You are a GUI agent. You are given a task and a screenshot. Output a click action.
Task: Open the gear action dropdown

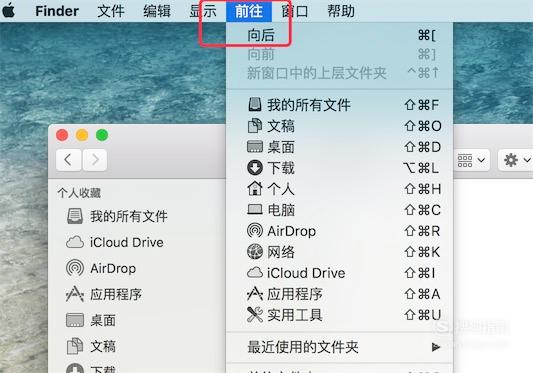tap(516, 160)
